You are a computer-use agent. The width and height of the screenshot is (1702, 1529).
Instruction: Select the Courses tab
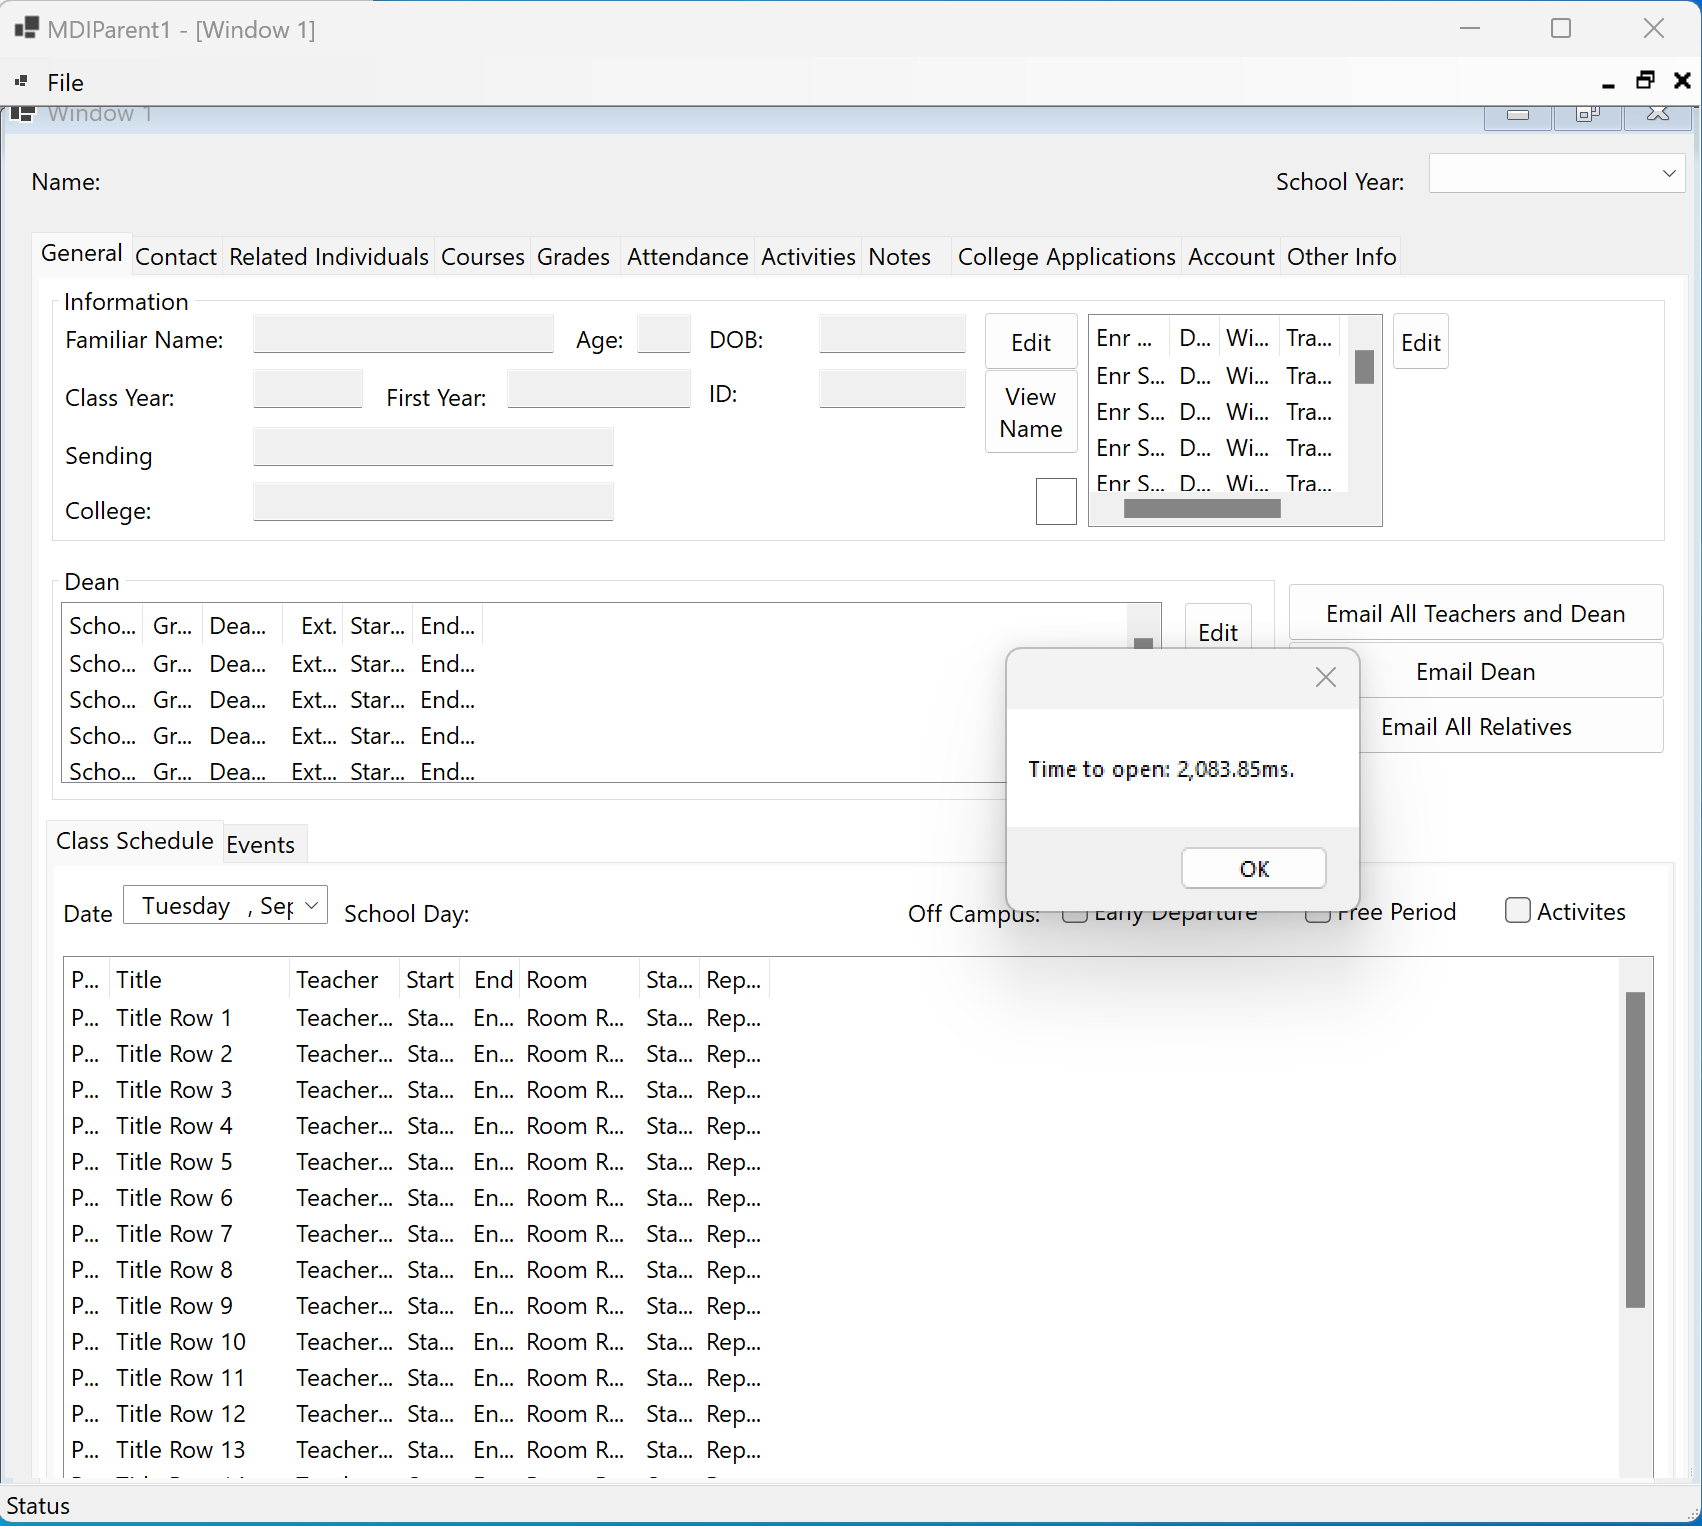(x=483, y=257)
